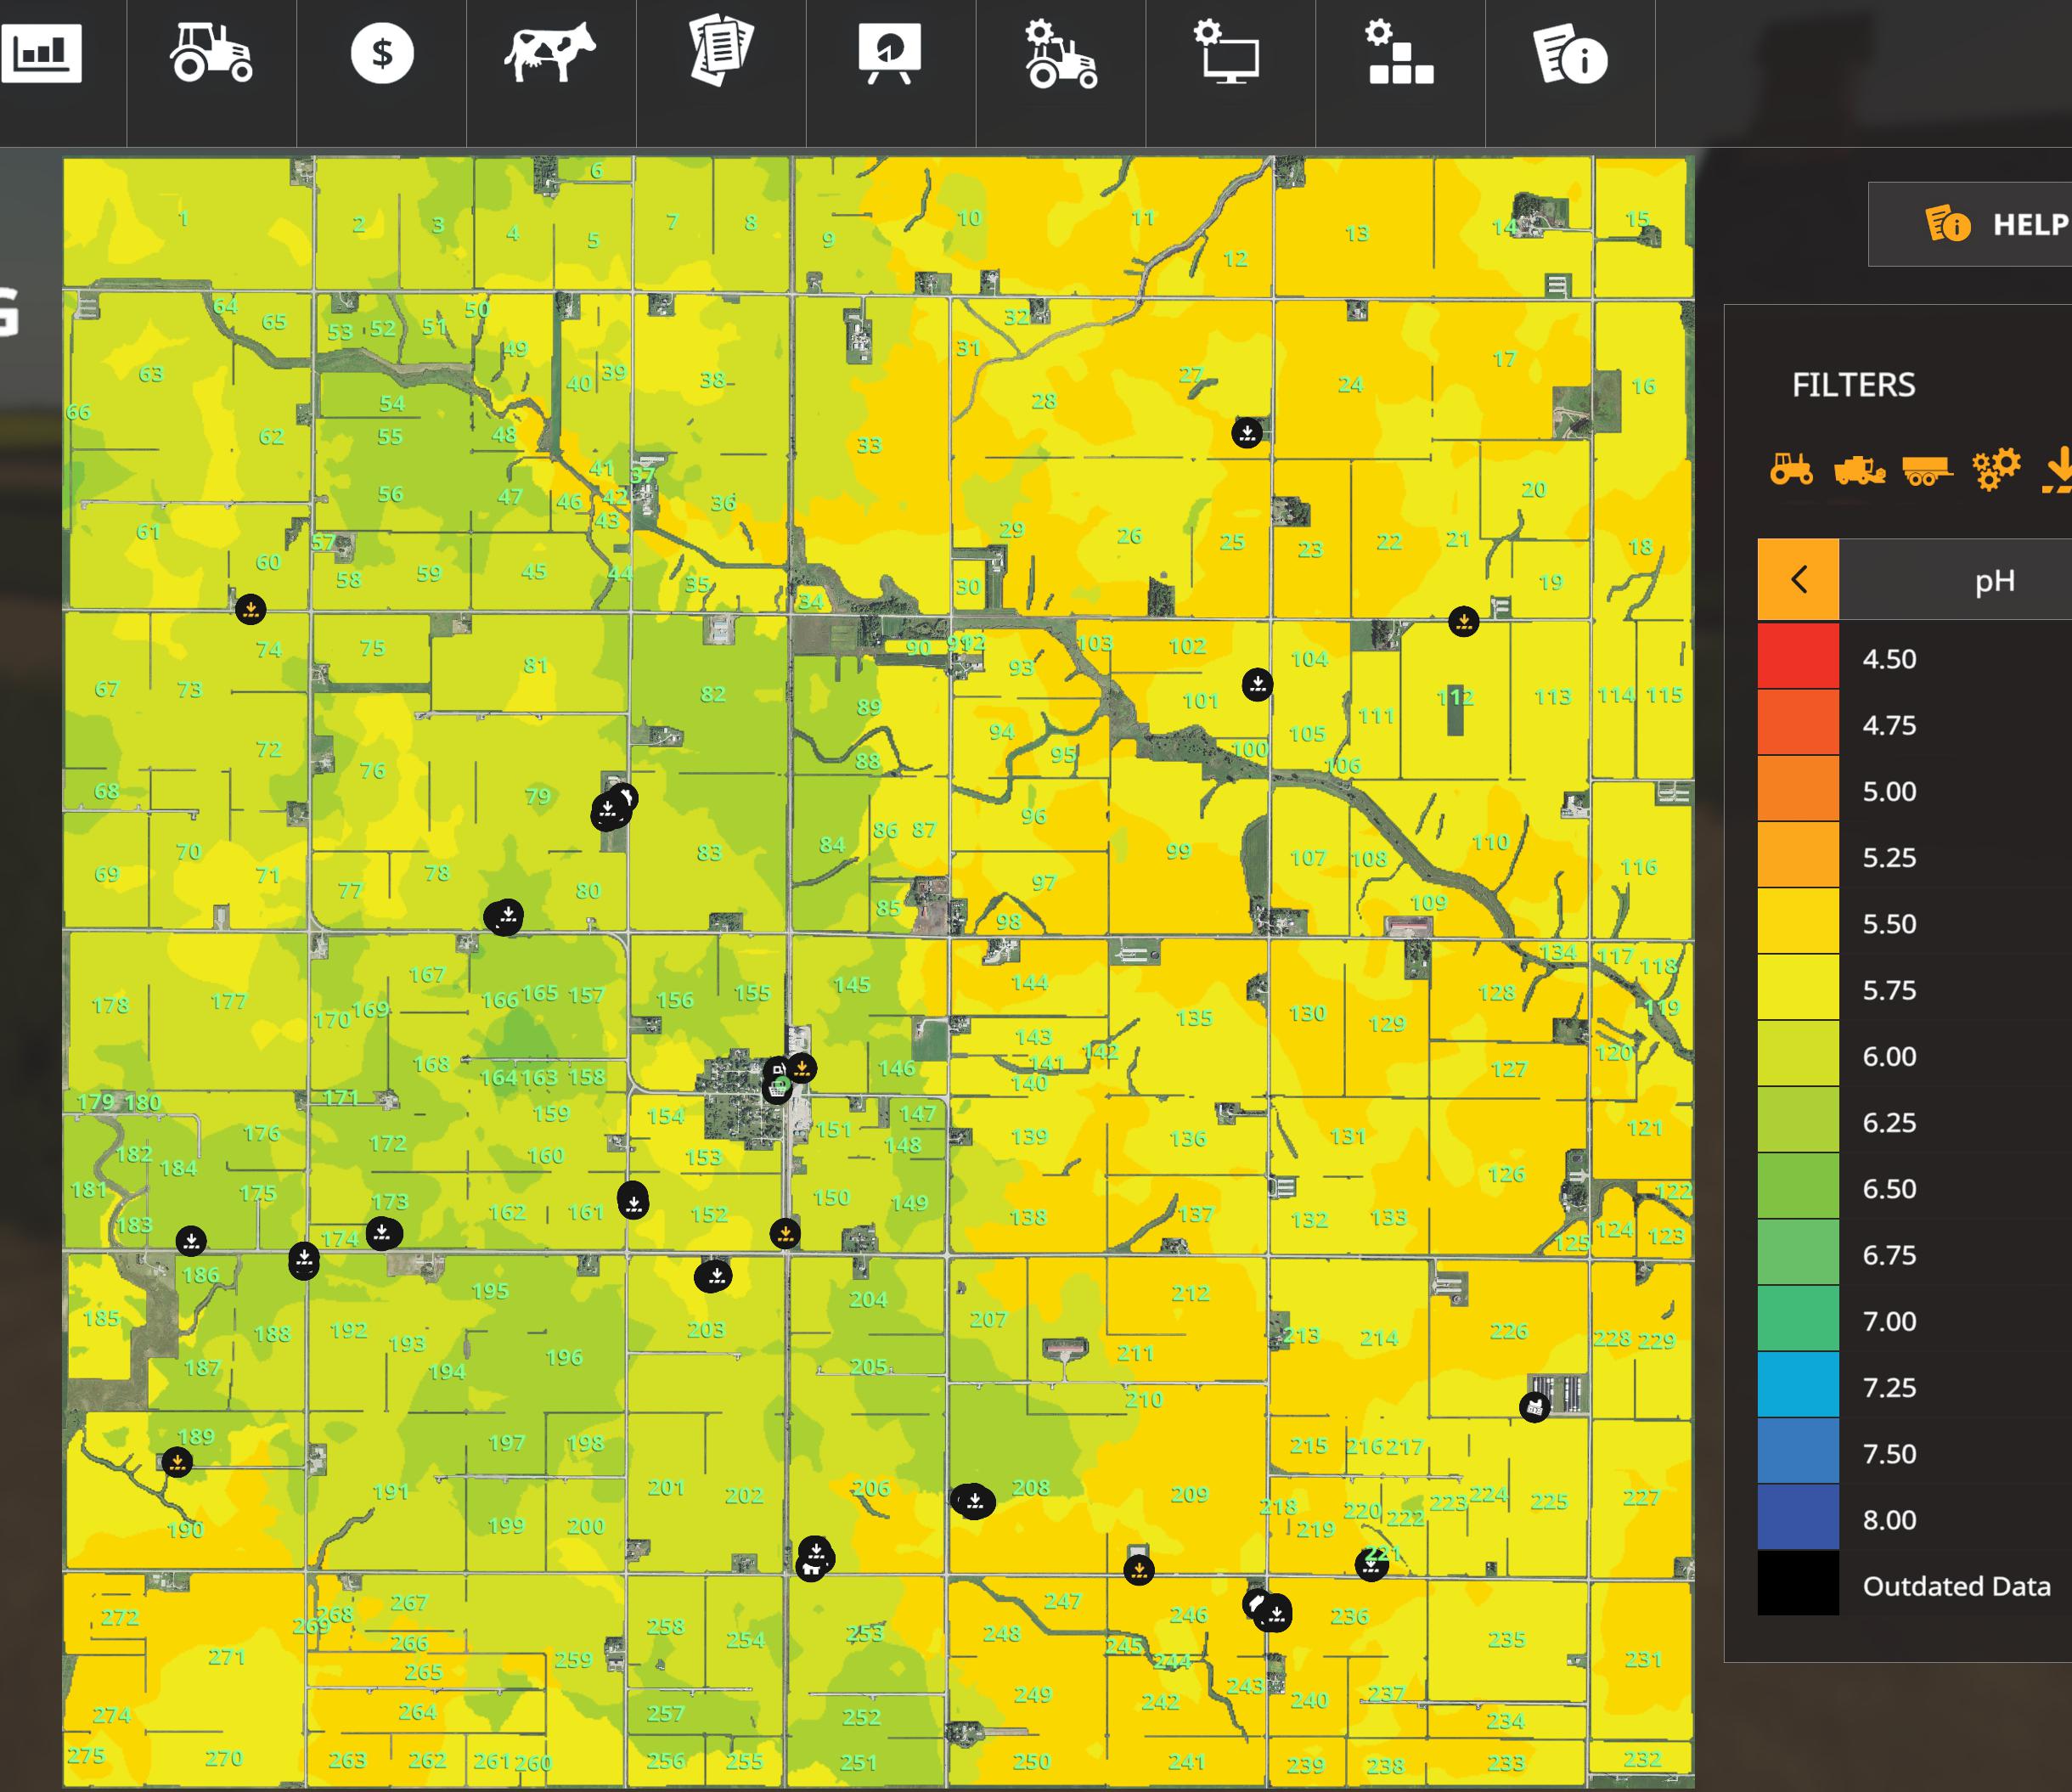Click the marker near field 221
This screenshot has width=2072, height=1792.
pyautogui.click(x=1372, y=1565)
